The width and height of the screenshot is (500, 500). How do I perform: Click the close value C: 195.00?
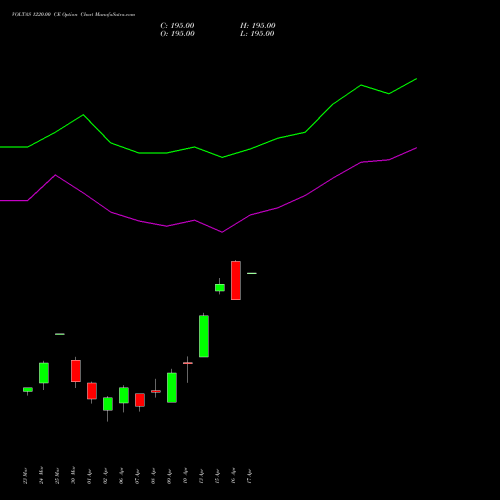[177, 26]
